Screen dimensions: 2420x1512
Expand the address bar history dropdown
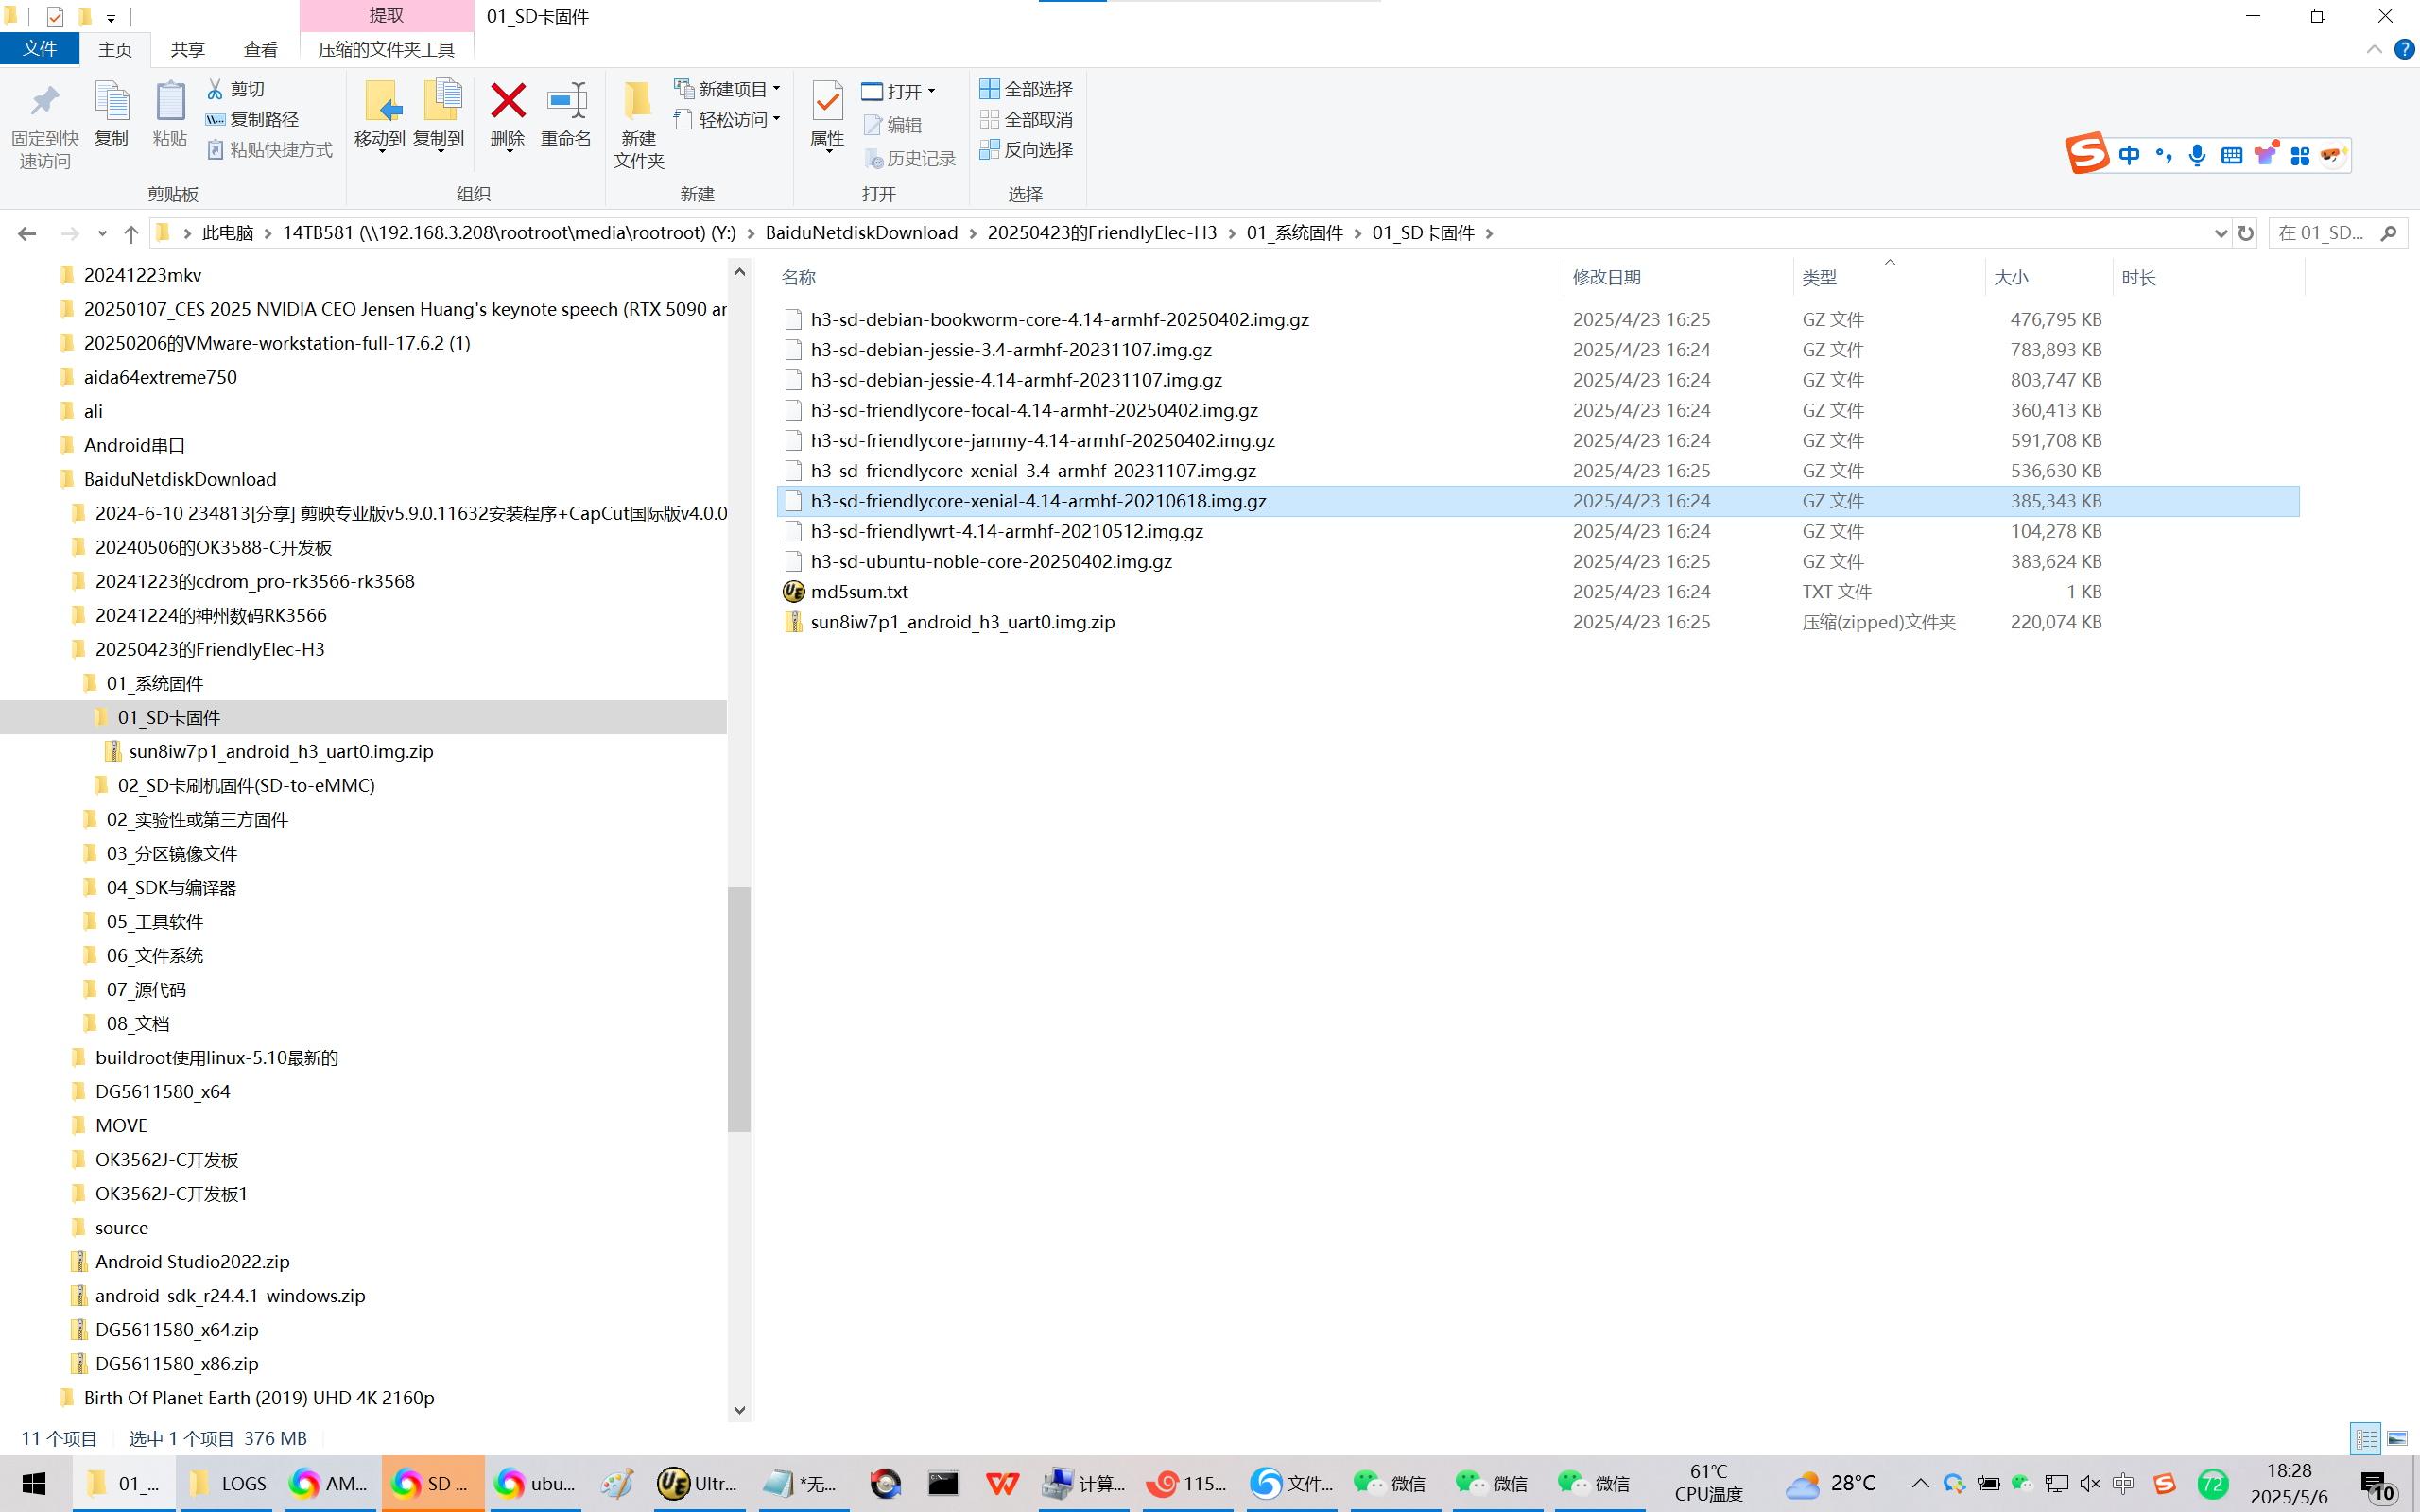tap(2221, 233)
